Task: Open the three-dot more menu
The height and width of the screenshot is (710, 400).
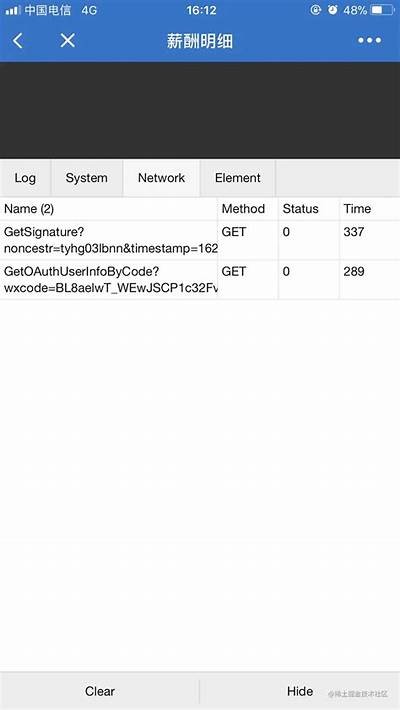Action: pyautogui.click(x=370, y=41)
